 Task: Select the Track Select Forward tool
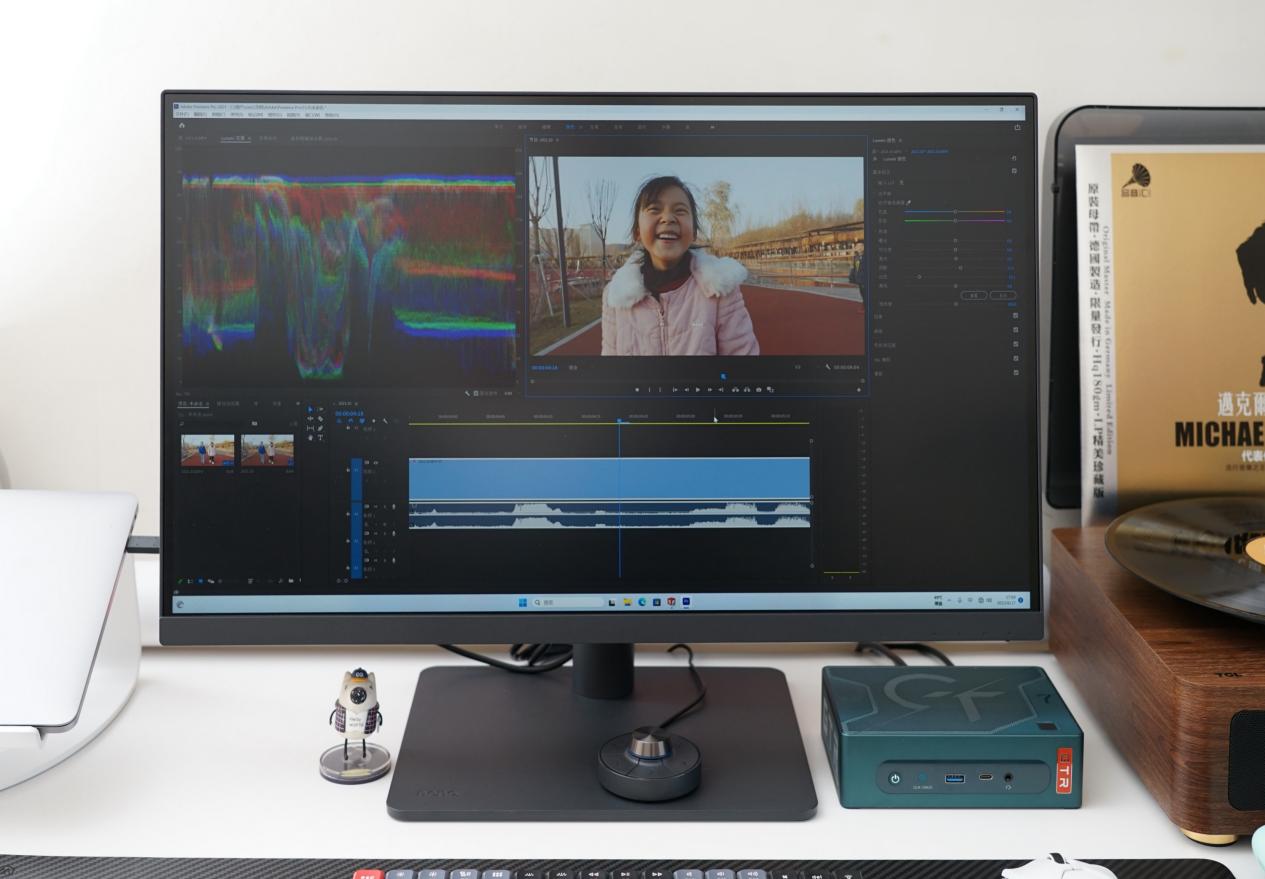point(321,409)
